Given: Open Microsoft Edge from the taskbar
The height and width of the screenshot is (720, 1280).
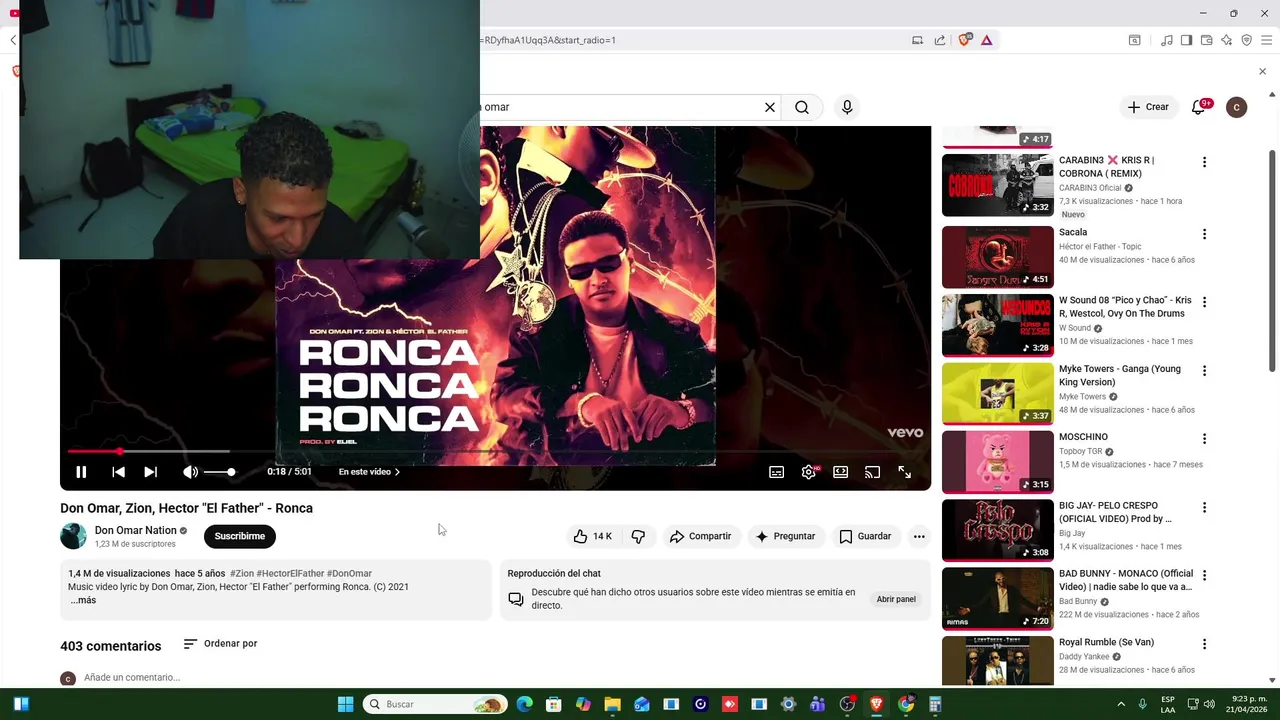Looking at the screenshot, I should (525, 704).
